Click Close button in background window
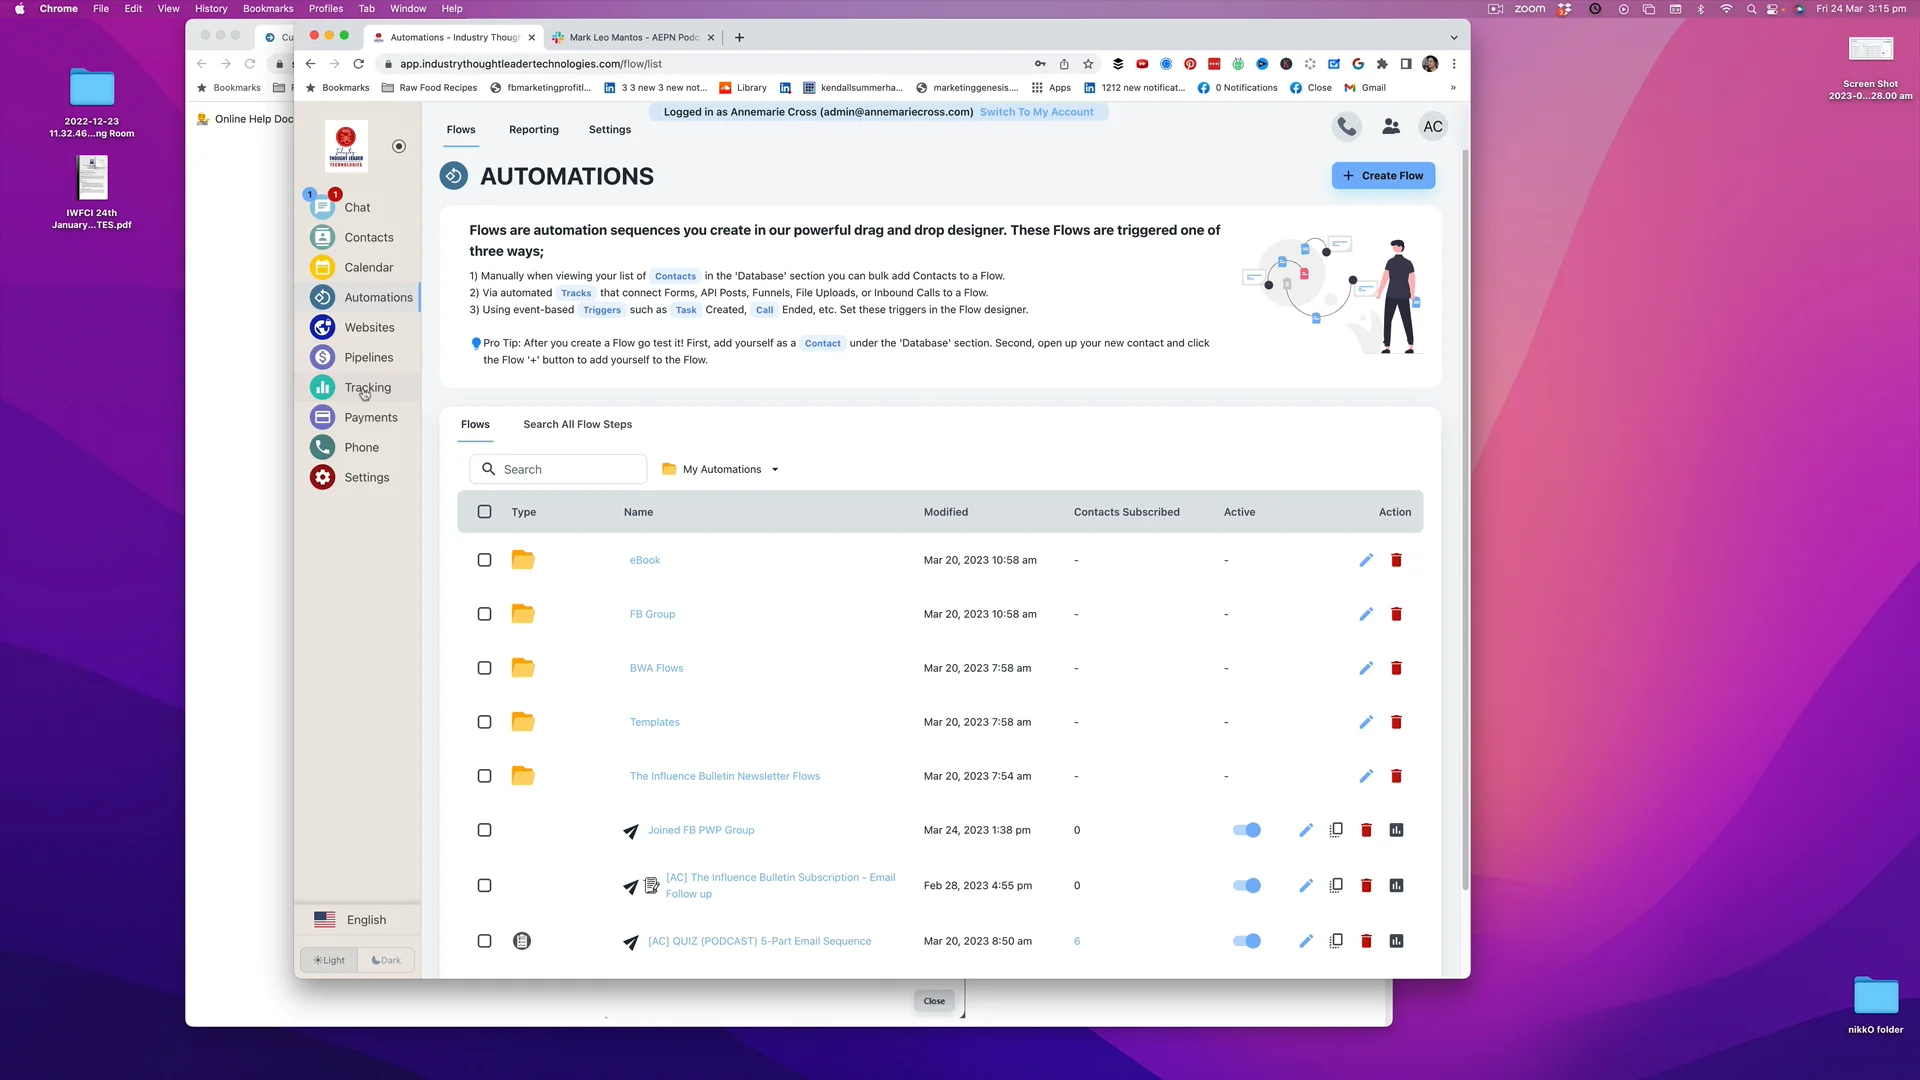 point(934,1001)
